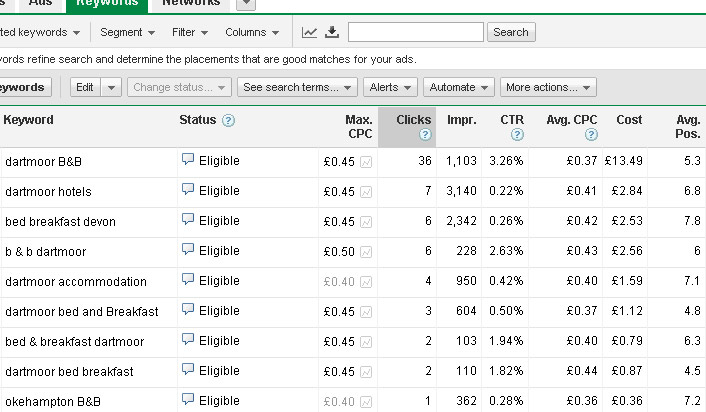
Task: Open status bubble for dartmoor bed and Breakfast
Action: click(188, 310)
